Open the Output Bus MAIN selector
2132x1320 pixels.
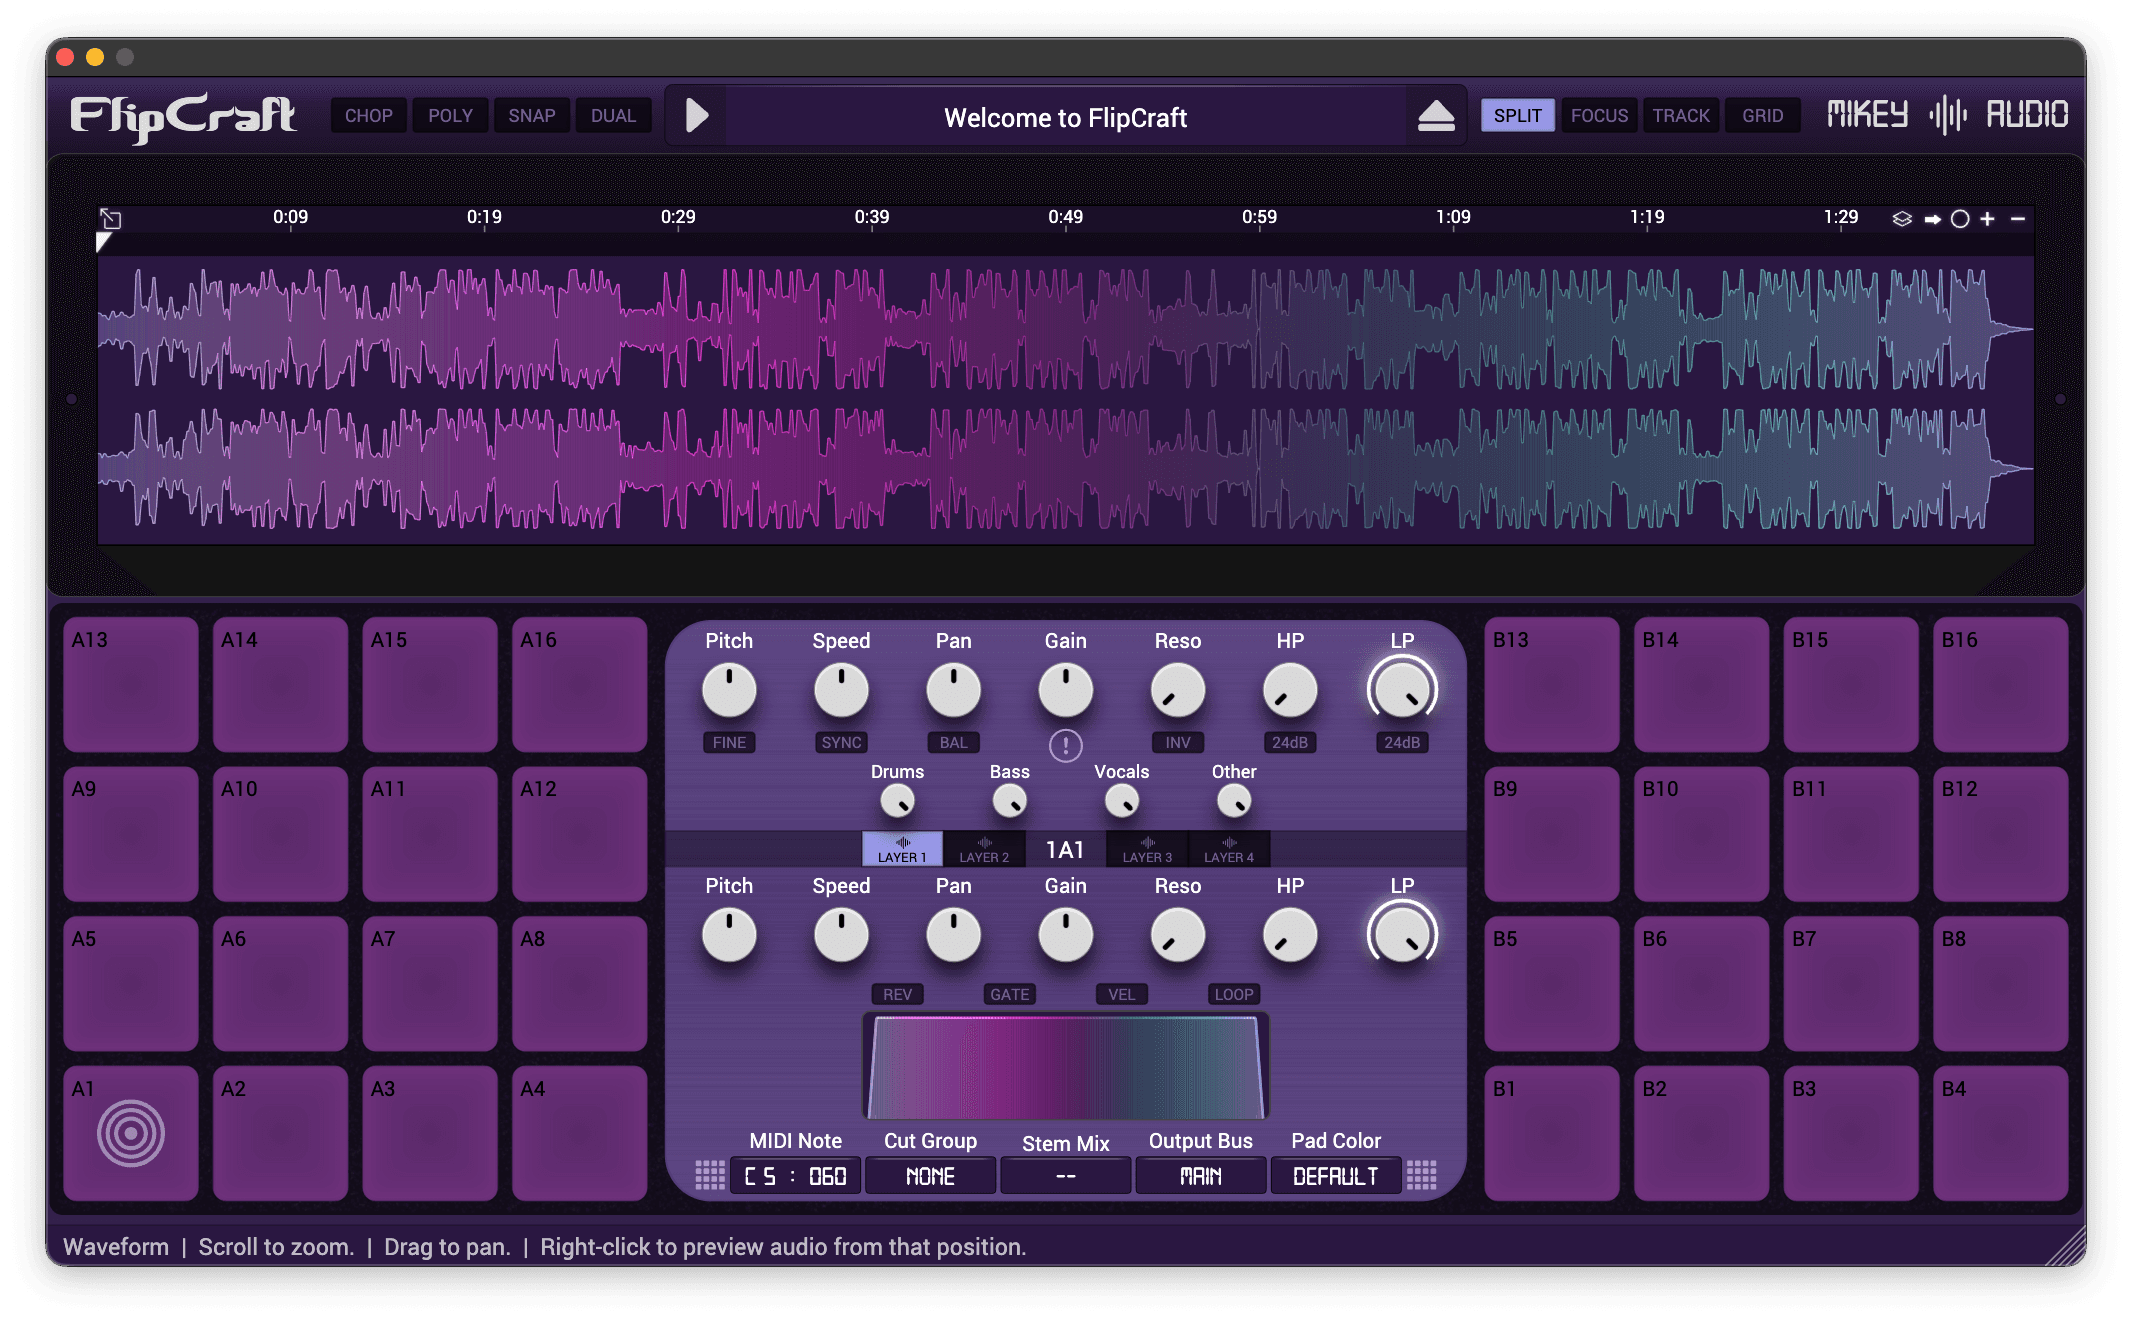(1200, 1176)
